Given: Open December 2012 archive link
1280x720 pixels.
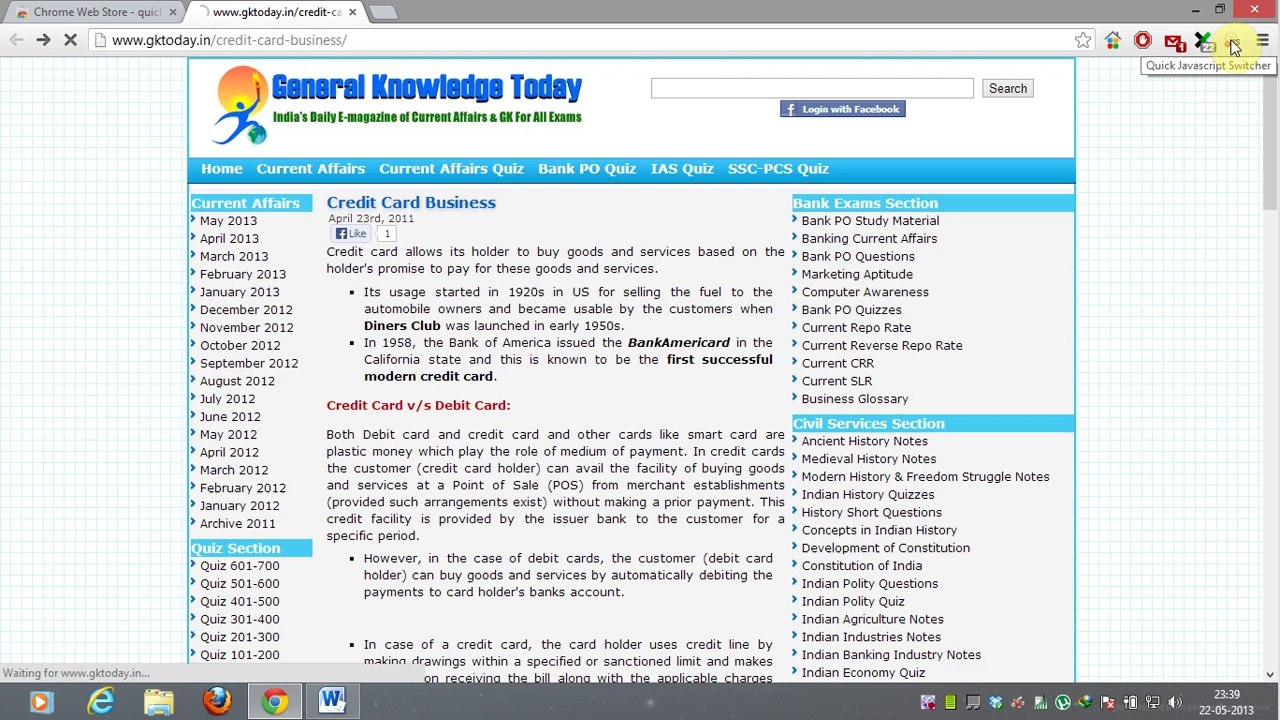Looking at the screenshot, I should pos(246,310).
